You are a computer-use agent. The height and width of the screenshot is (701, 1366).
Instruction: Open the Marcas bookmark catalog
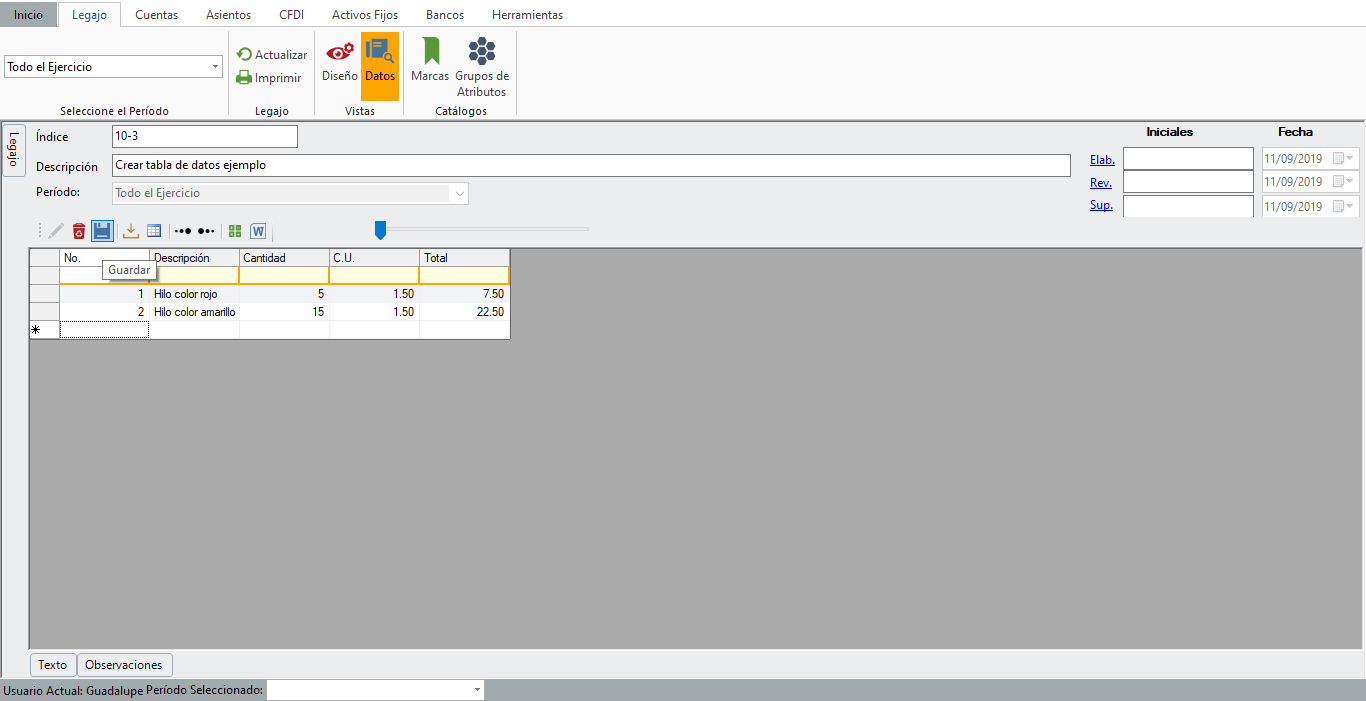(x=430, y=60)
